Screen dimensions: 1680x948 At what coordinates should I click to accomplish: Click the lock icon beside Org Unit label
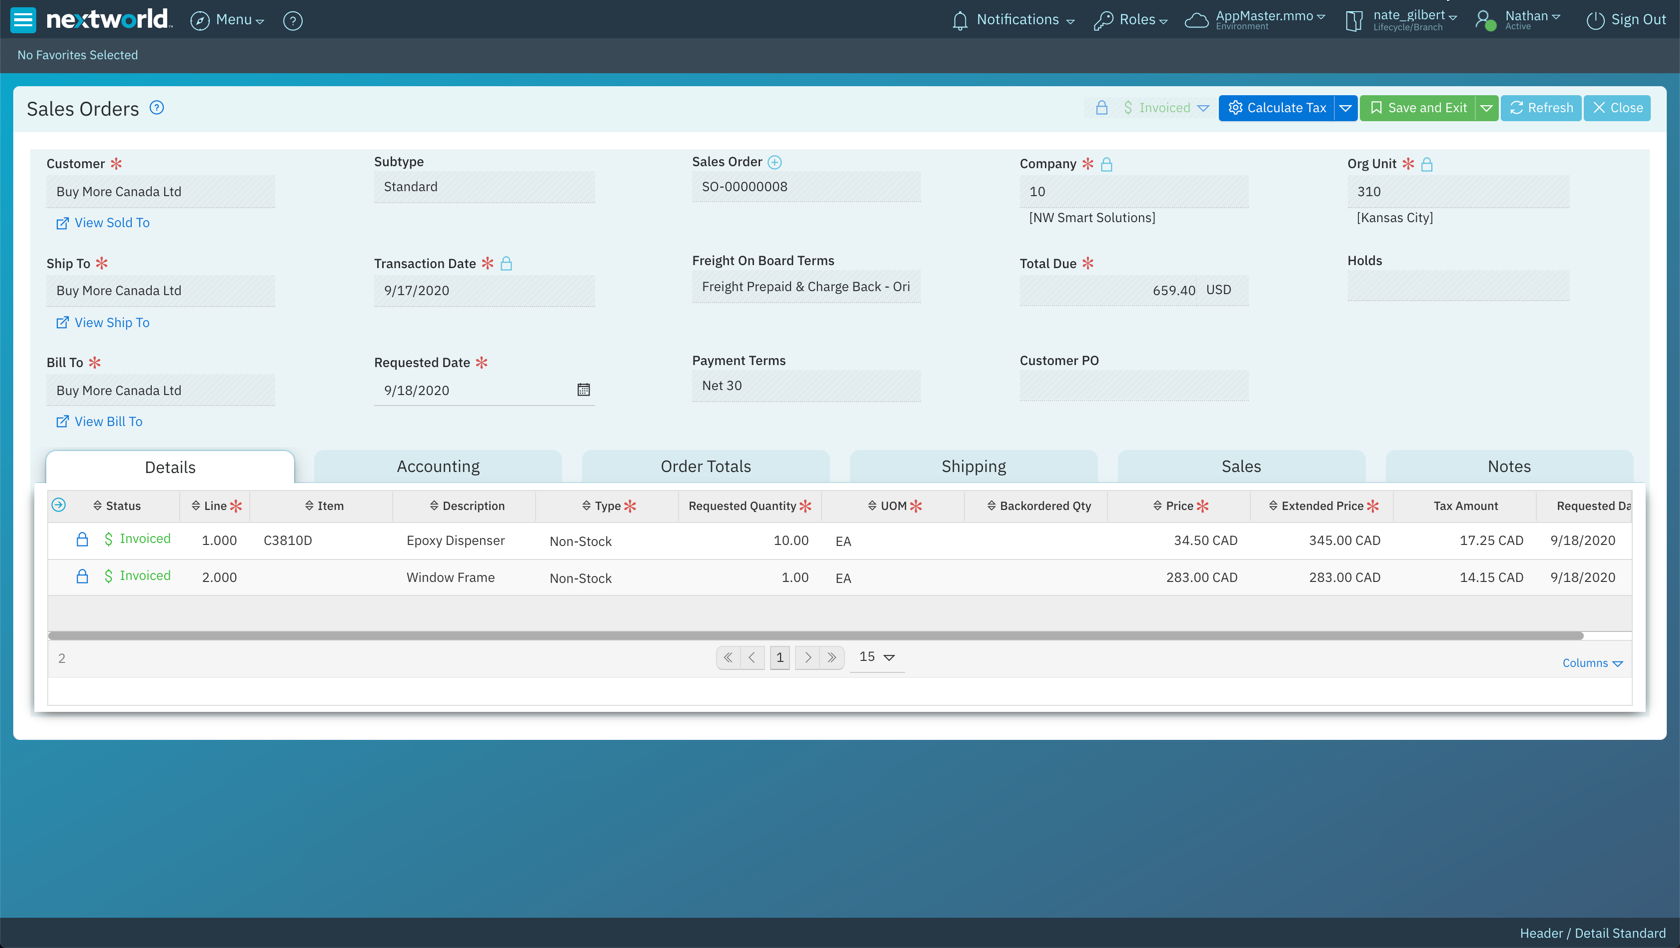(1427, 164)
